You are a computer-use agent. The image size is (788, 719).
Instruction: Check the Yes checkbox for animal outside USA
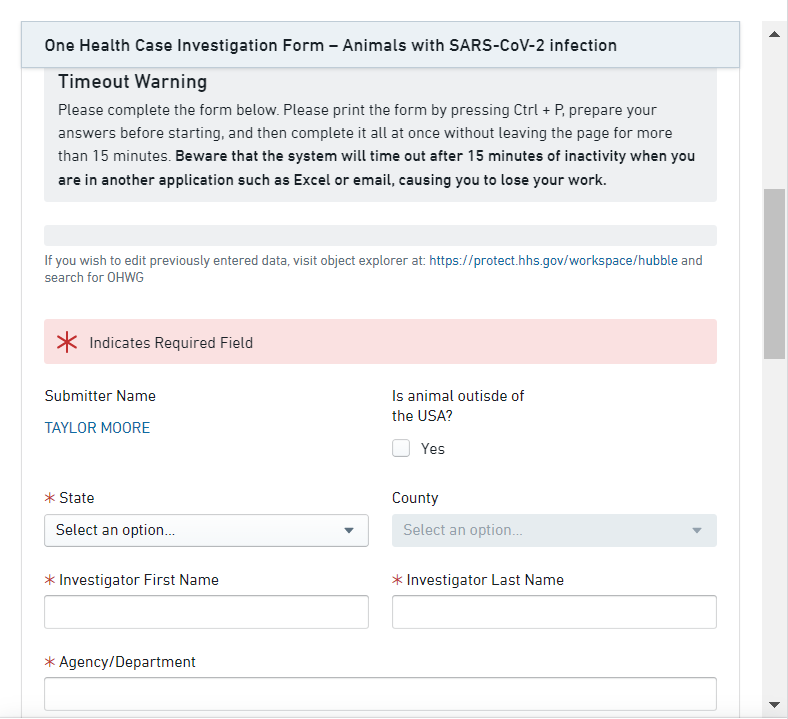(401, 449)
